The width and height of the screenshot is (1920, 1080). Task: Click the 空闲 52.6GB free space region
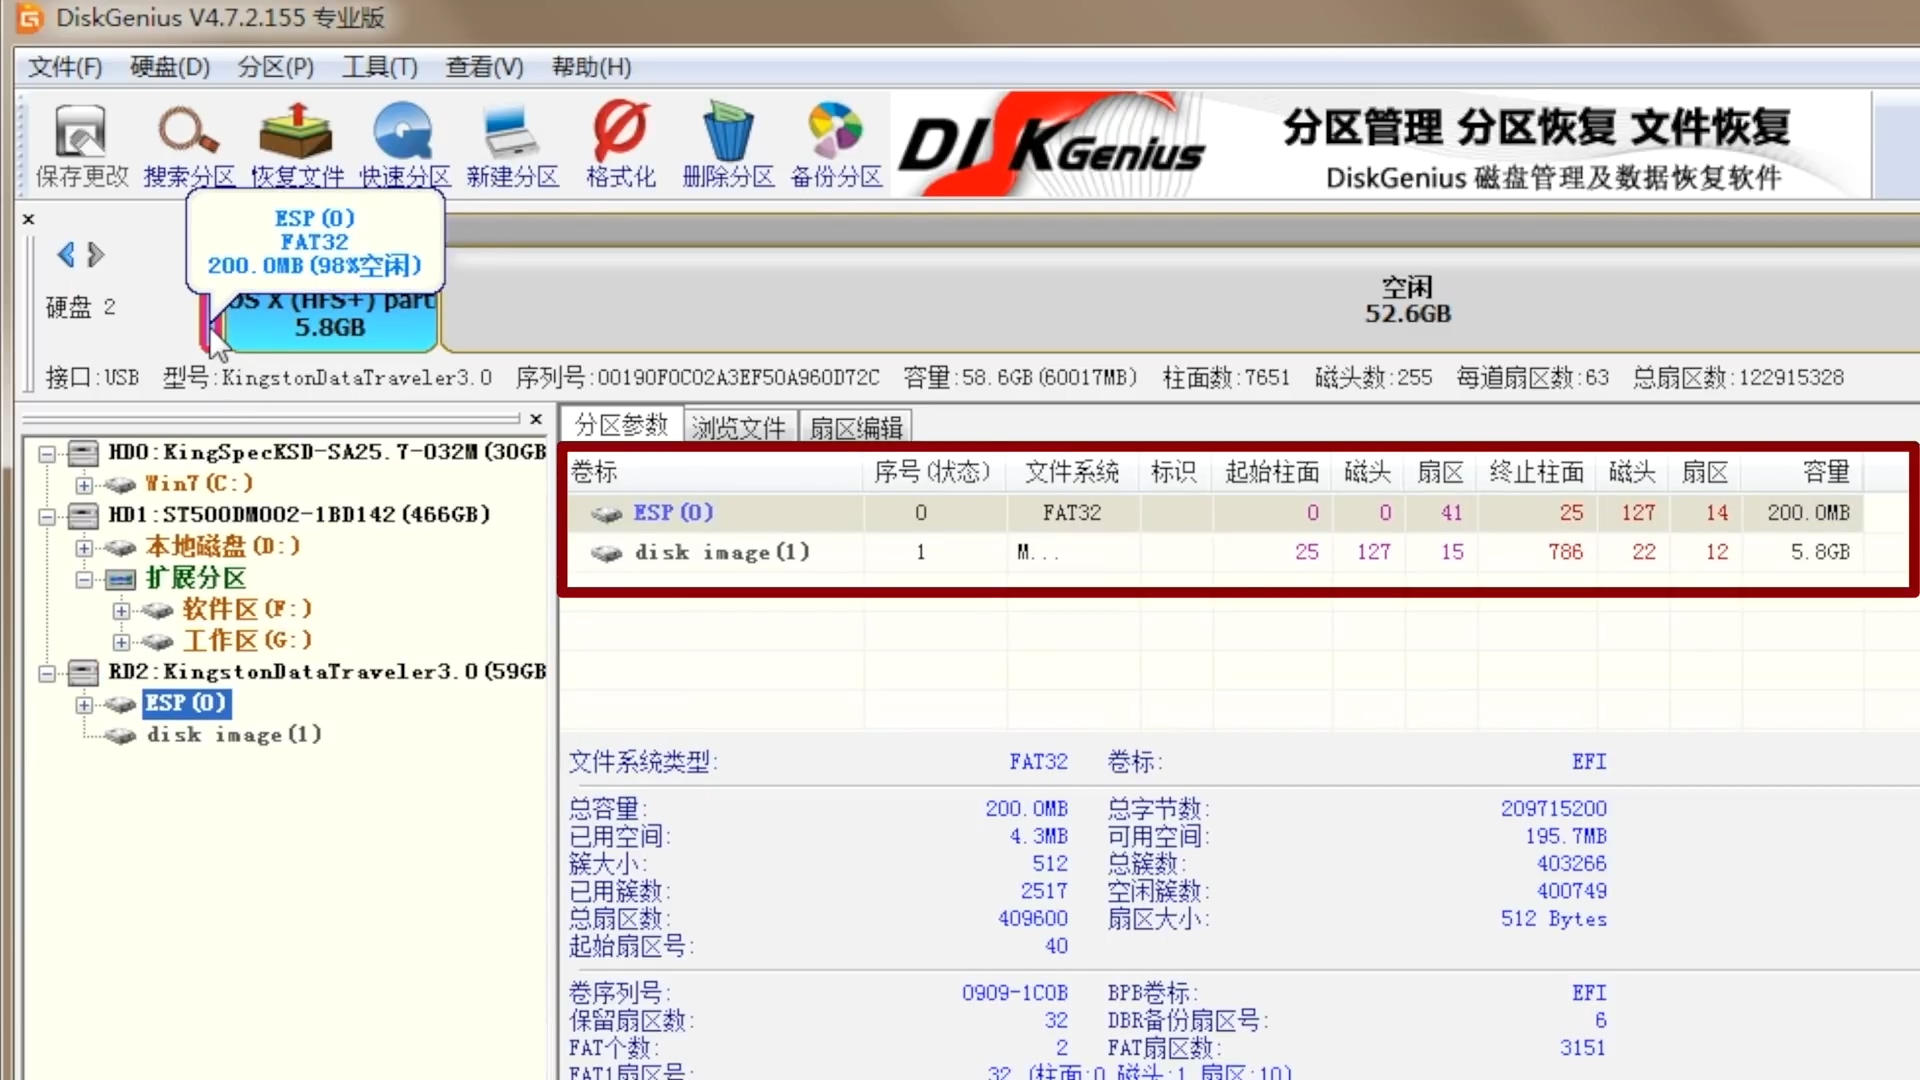tap(1408, 300)
